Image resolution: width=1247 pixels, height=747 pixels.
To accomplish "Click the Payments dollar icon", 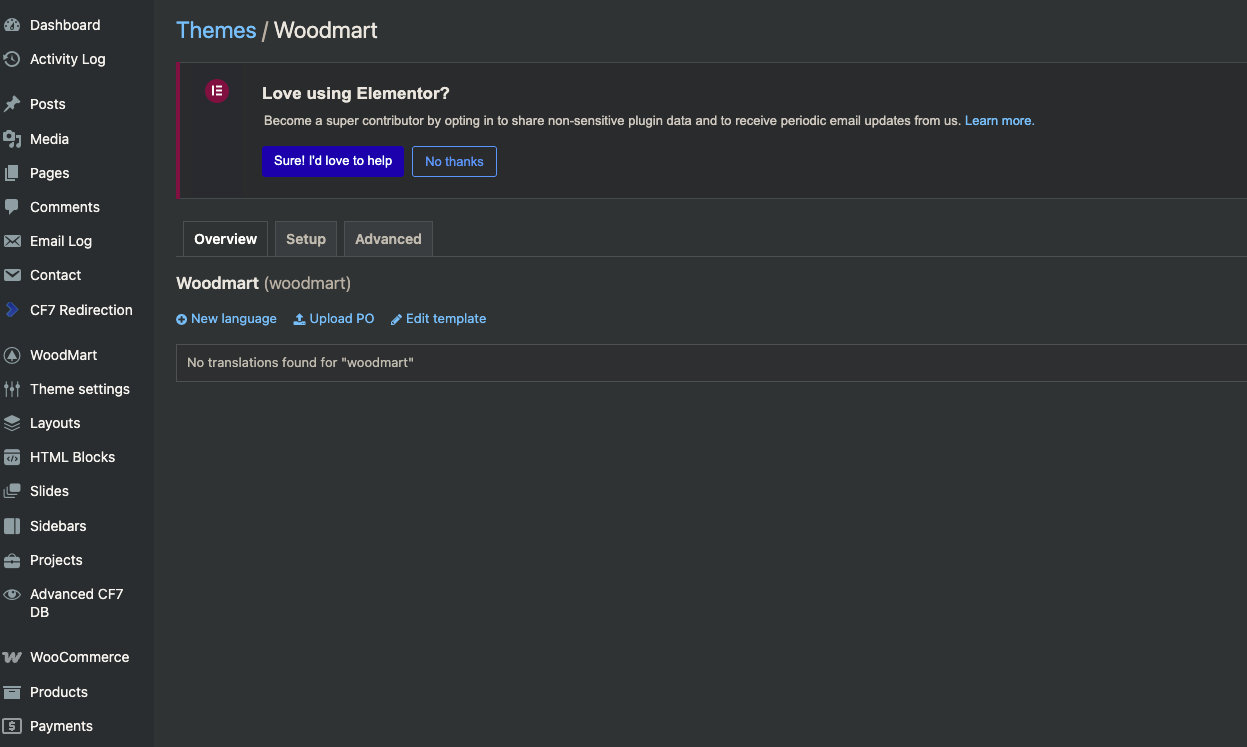I will (12, 726).
